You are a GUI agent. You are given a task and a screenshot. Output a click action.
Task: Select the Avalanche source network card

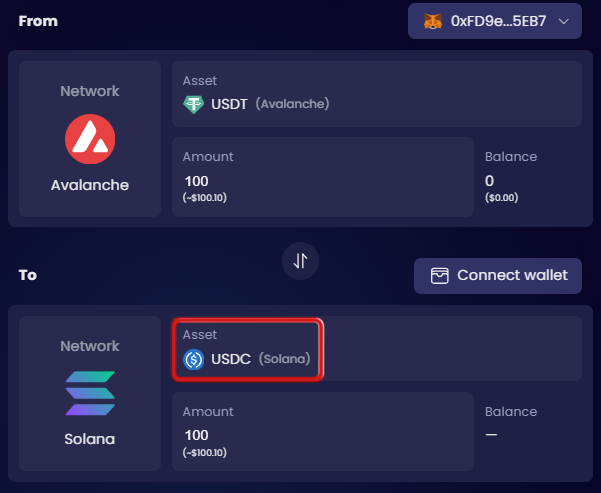click(x=90, y=139)
